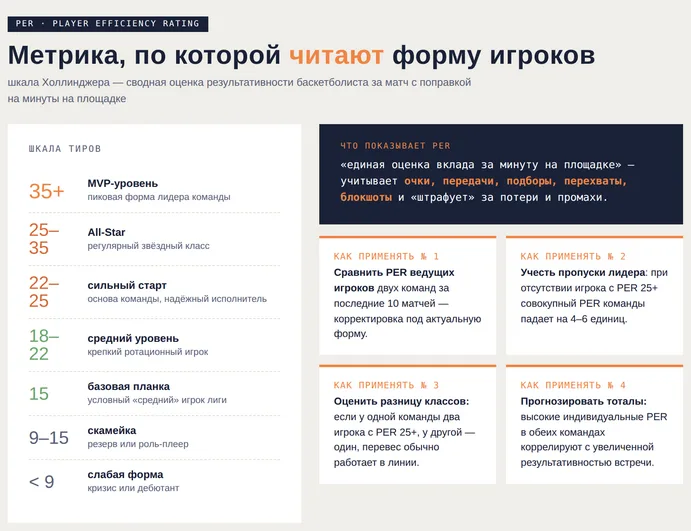The width and height of the screenshot is (691, 531).
Task: Select the '35+' tier value
Action: (47, 191)
